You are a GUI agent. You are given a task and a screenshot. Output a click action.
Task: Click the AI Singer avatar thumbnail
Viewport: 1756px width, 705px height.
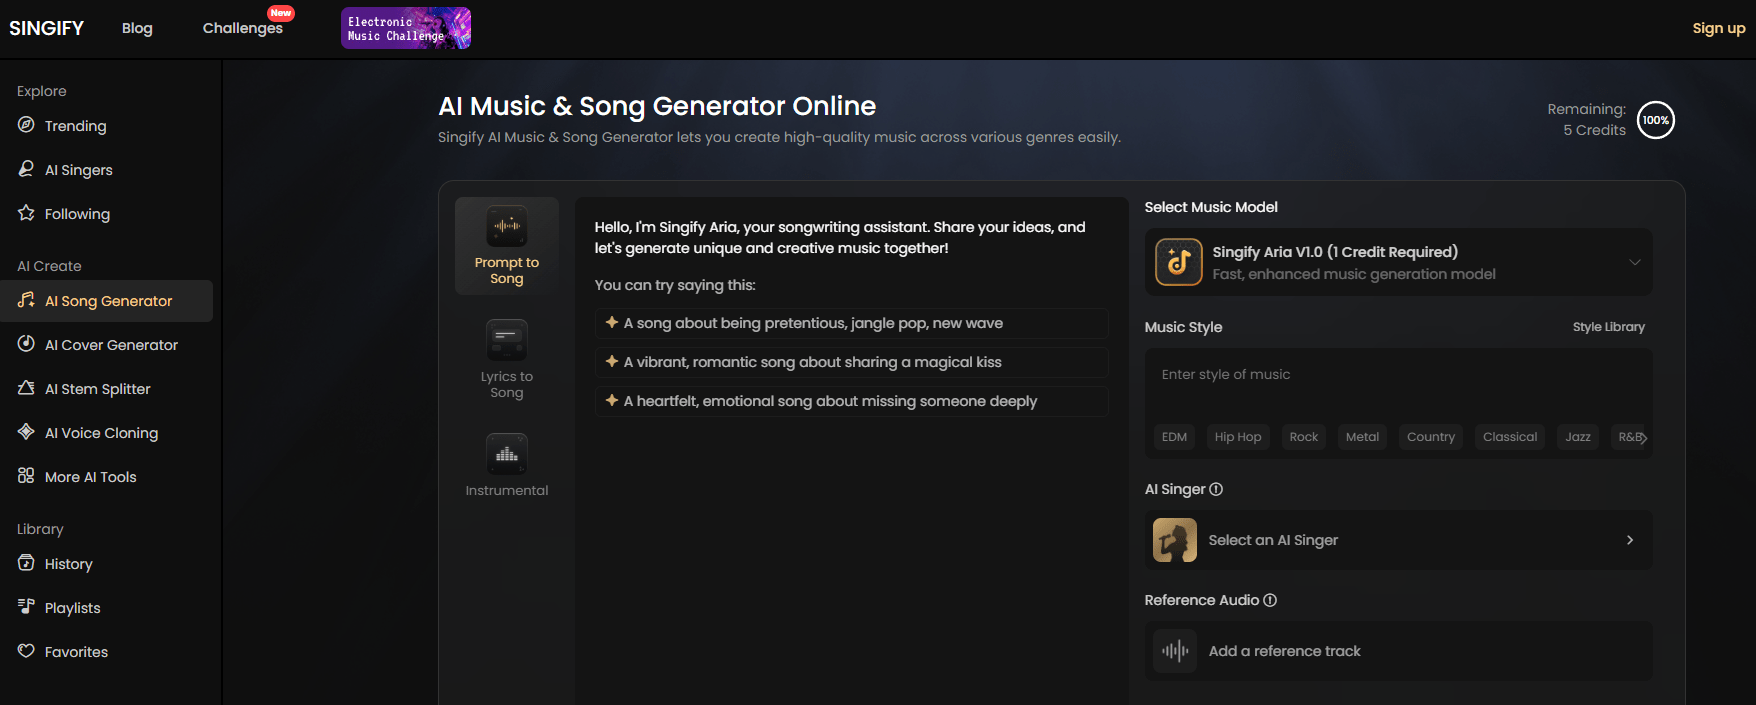pyautogui.click(x=1175, y=540)
